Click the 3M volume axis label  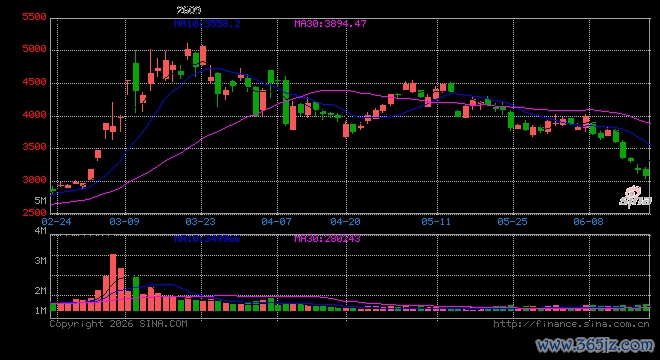40,261
